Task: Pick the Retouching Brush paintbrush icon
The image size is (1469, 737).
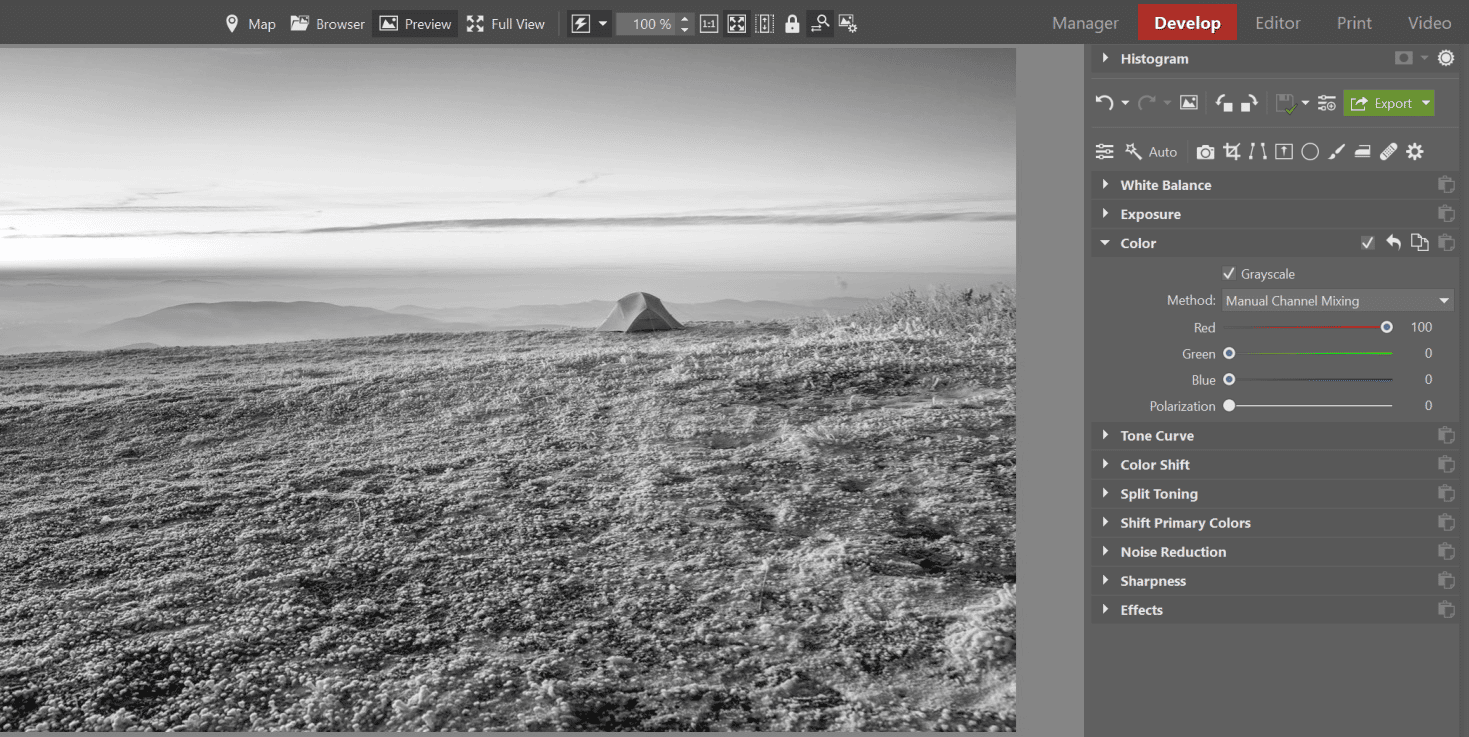Action: pyautogui.click(x=1336, y=152)
